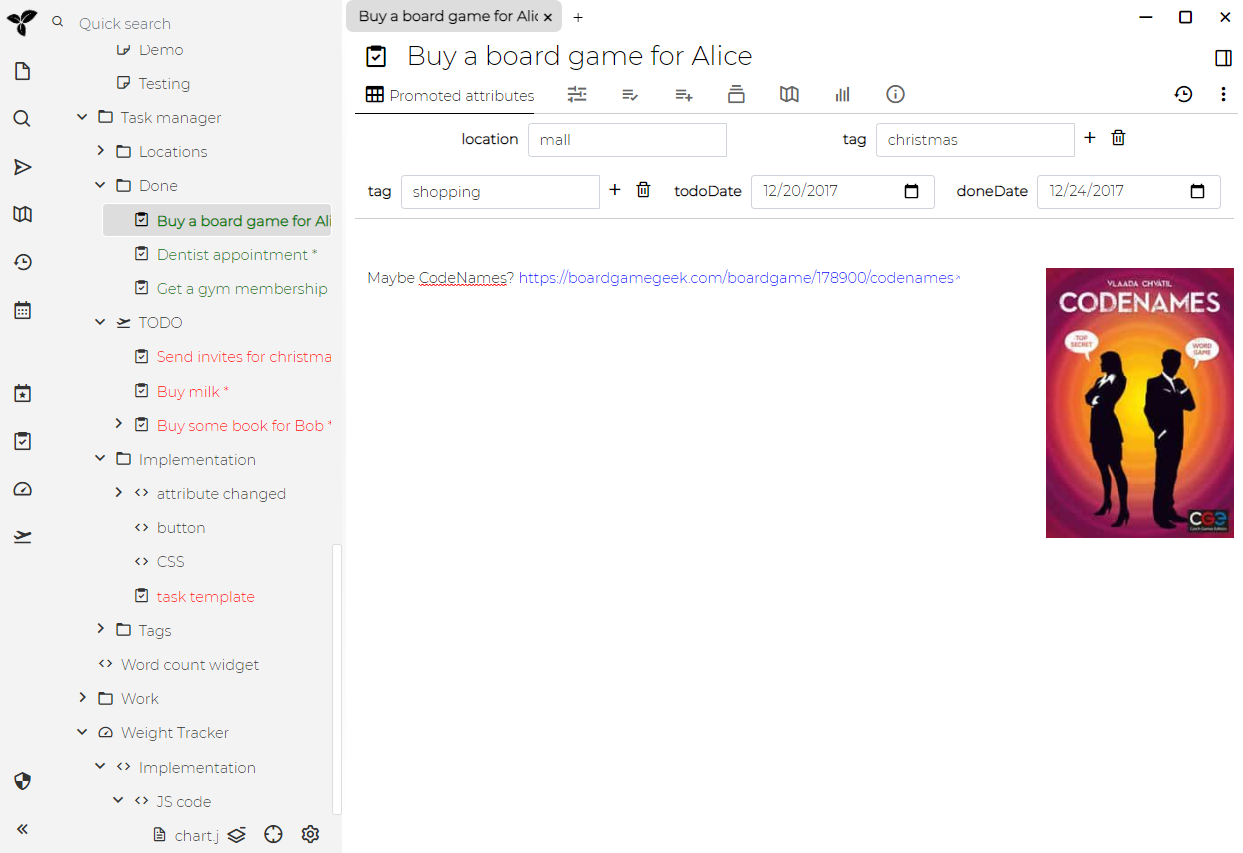1243x853 pixels.
Task: Open Recent Changes from the launcher bar
Action: tap(22, 261)
